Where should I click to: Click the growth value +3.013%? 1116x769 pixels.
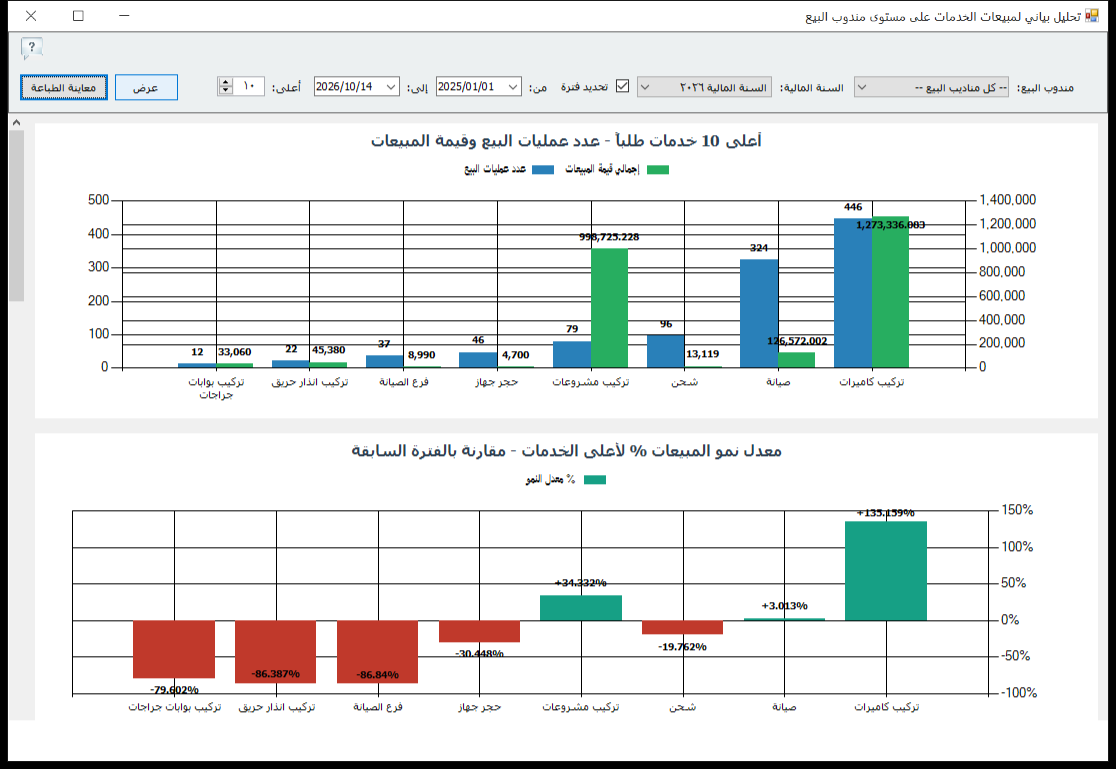pyautogui.click(x=784, y=606)
